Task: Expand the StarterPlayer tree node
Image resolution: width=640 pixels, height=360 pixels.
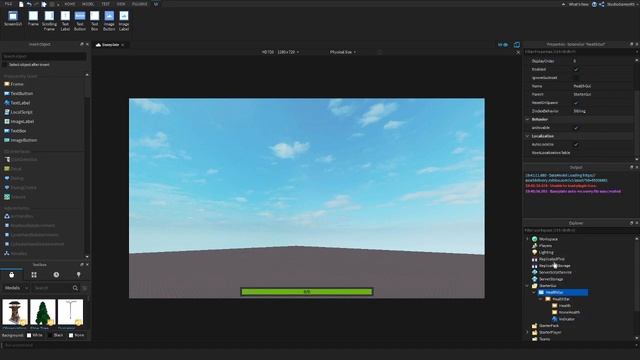Action: [527, 332]
